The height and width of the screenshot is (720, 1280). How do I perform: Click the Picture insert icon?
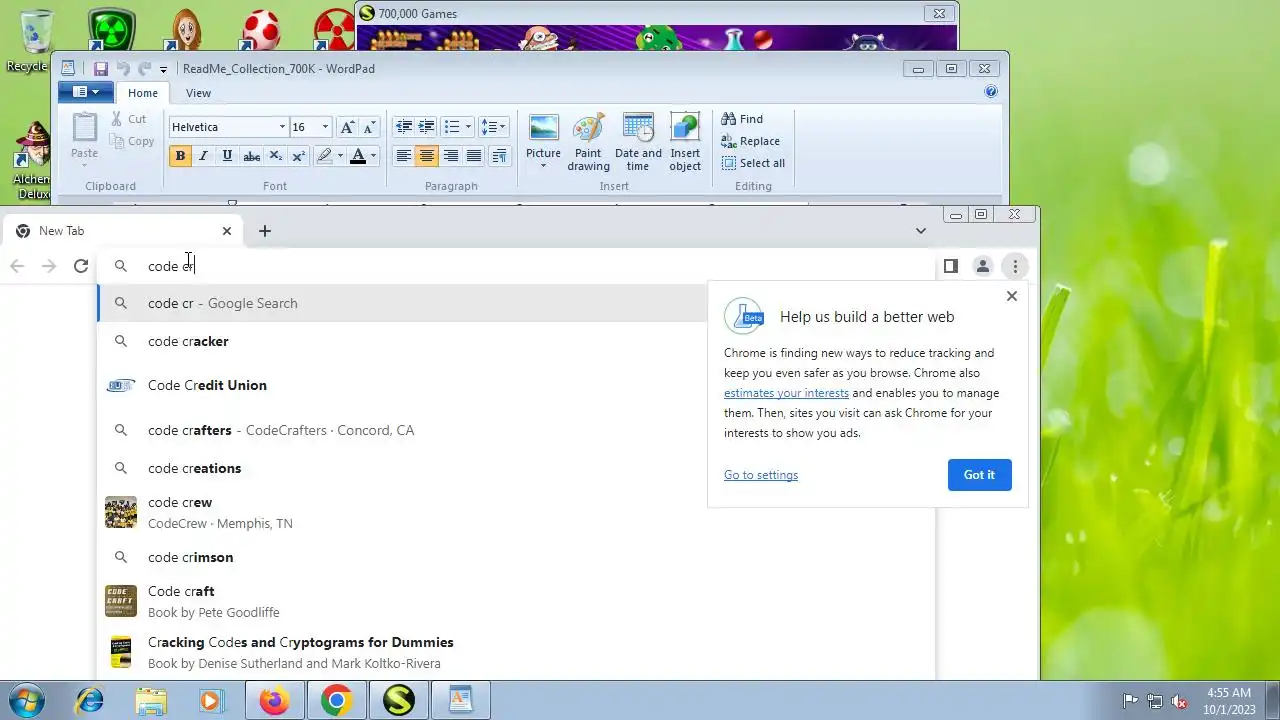[543, 128]
